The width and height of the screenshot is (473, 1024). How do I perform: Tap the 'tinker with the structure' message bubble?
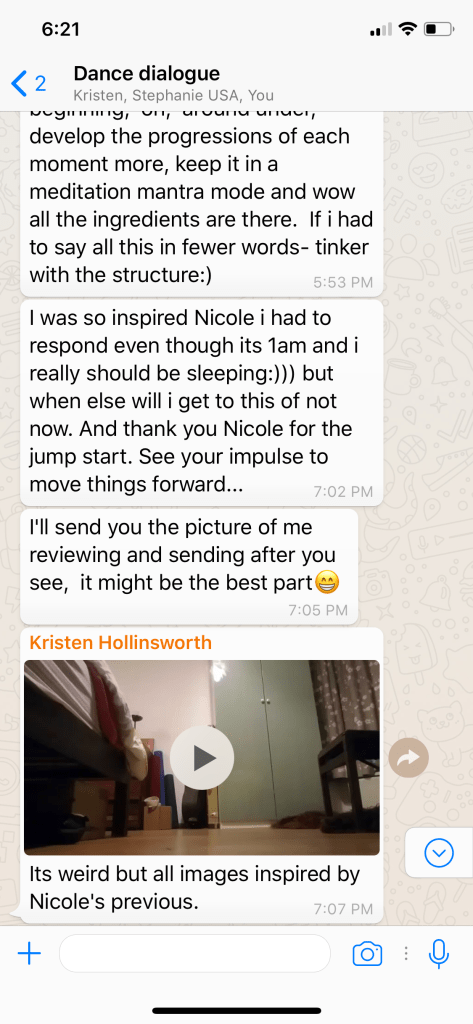201,203
